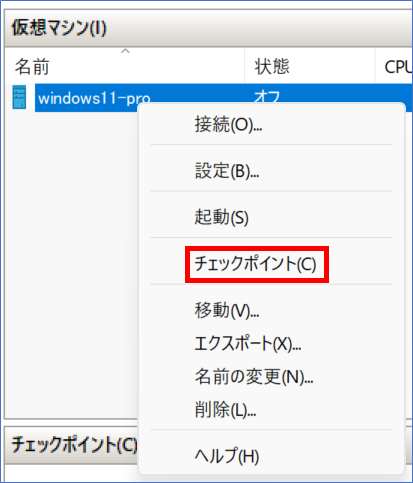
Task: Toggle sort arrow above the 名前 column
Action: point(125,51)
